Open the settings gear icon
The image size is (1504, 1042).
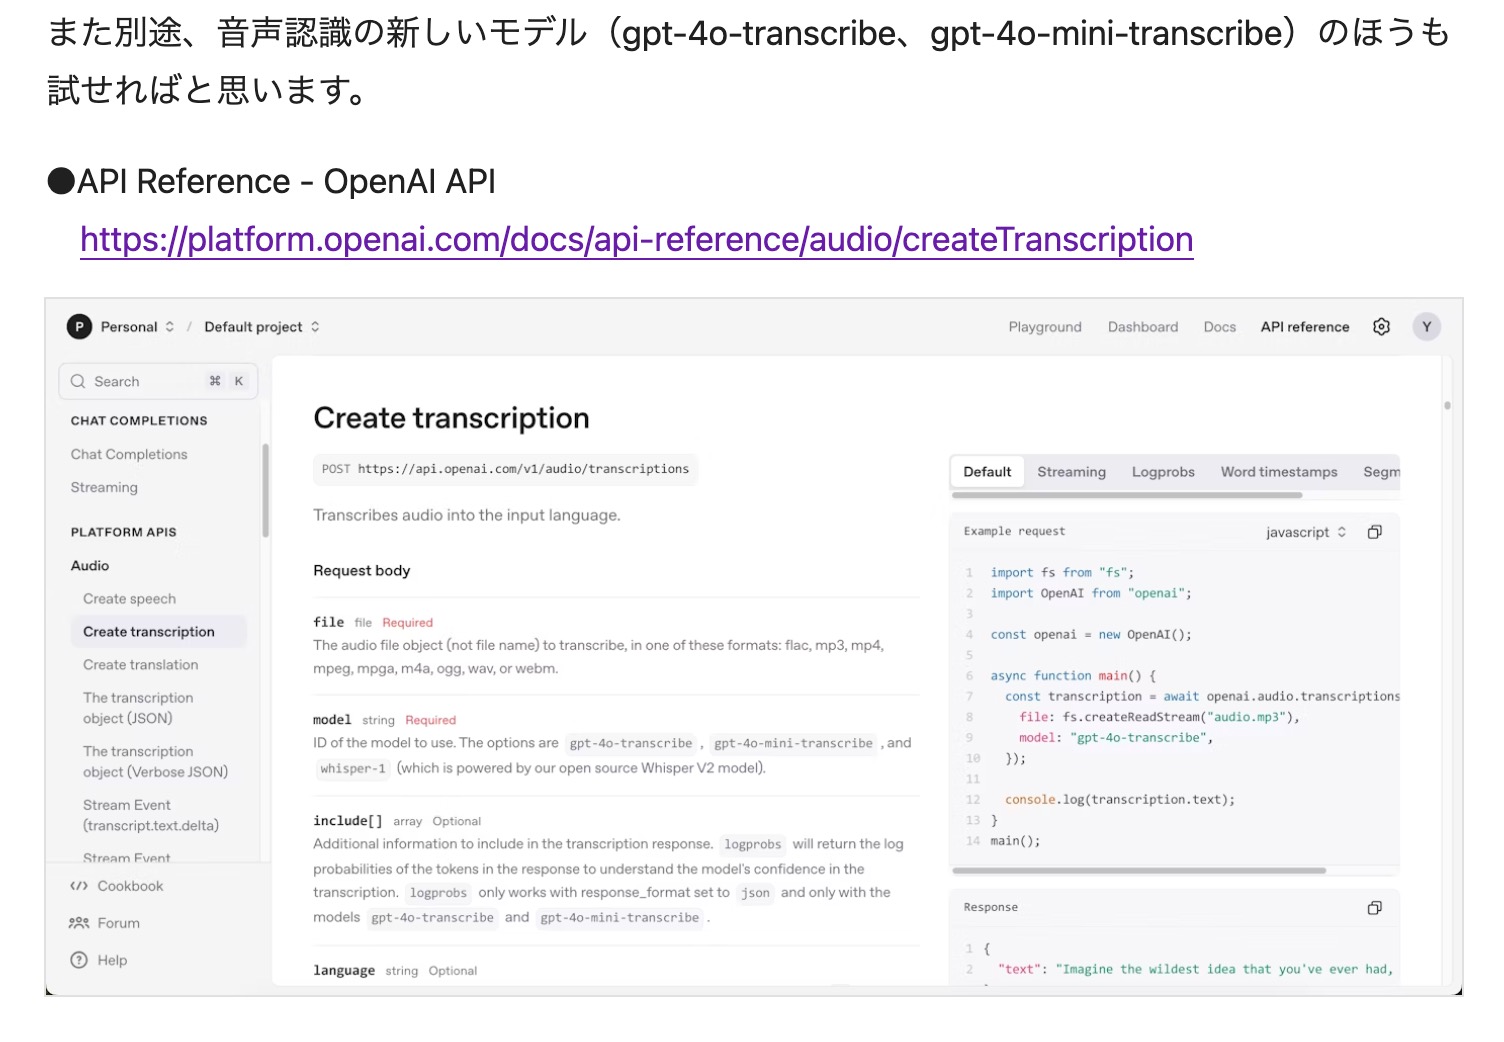coord(1381,326)
